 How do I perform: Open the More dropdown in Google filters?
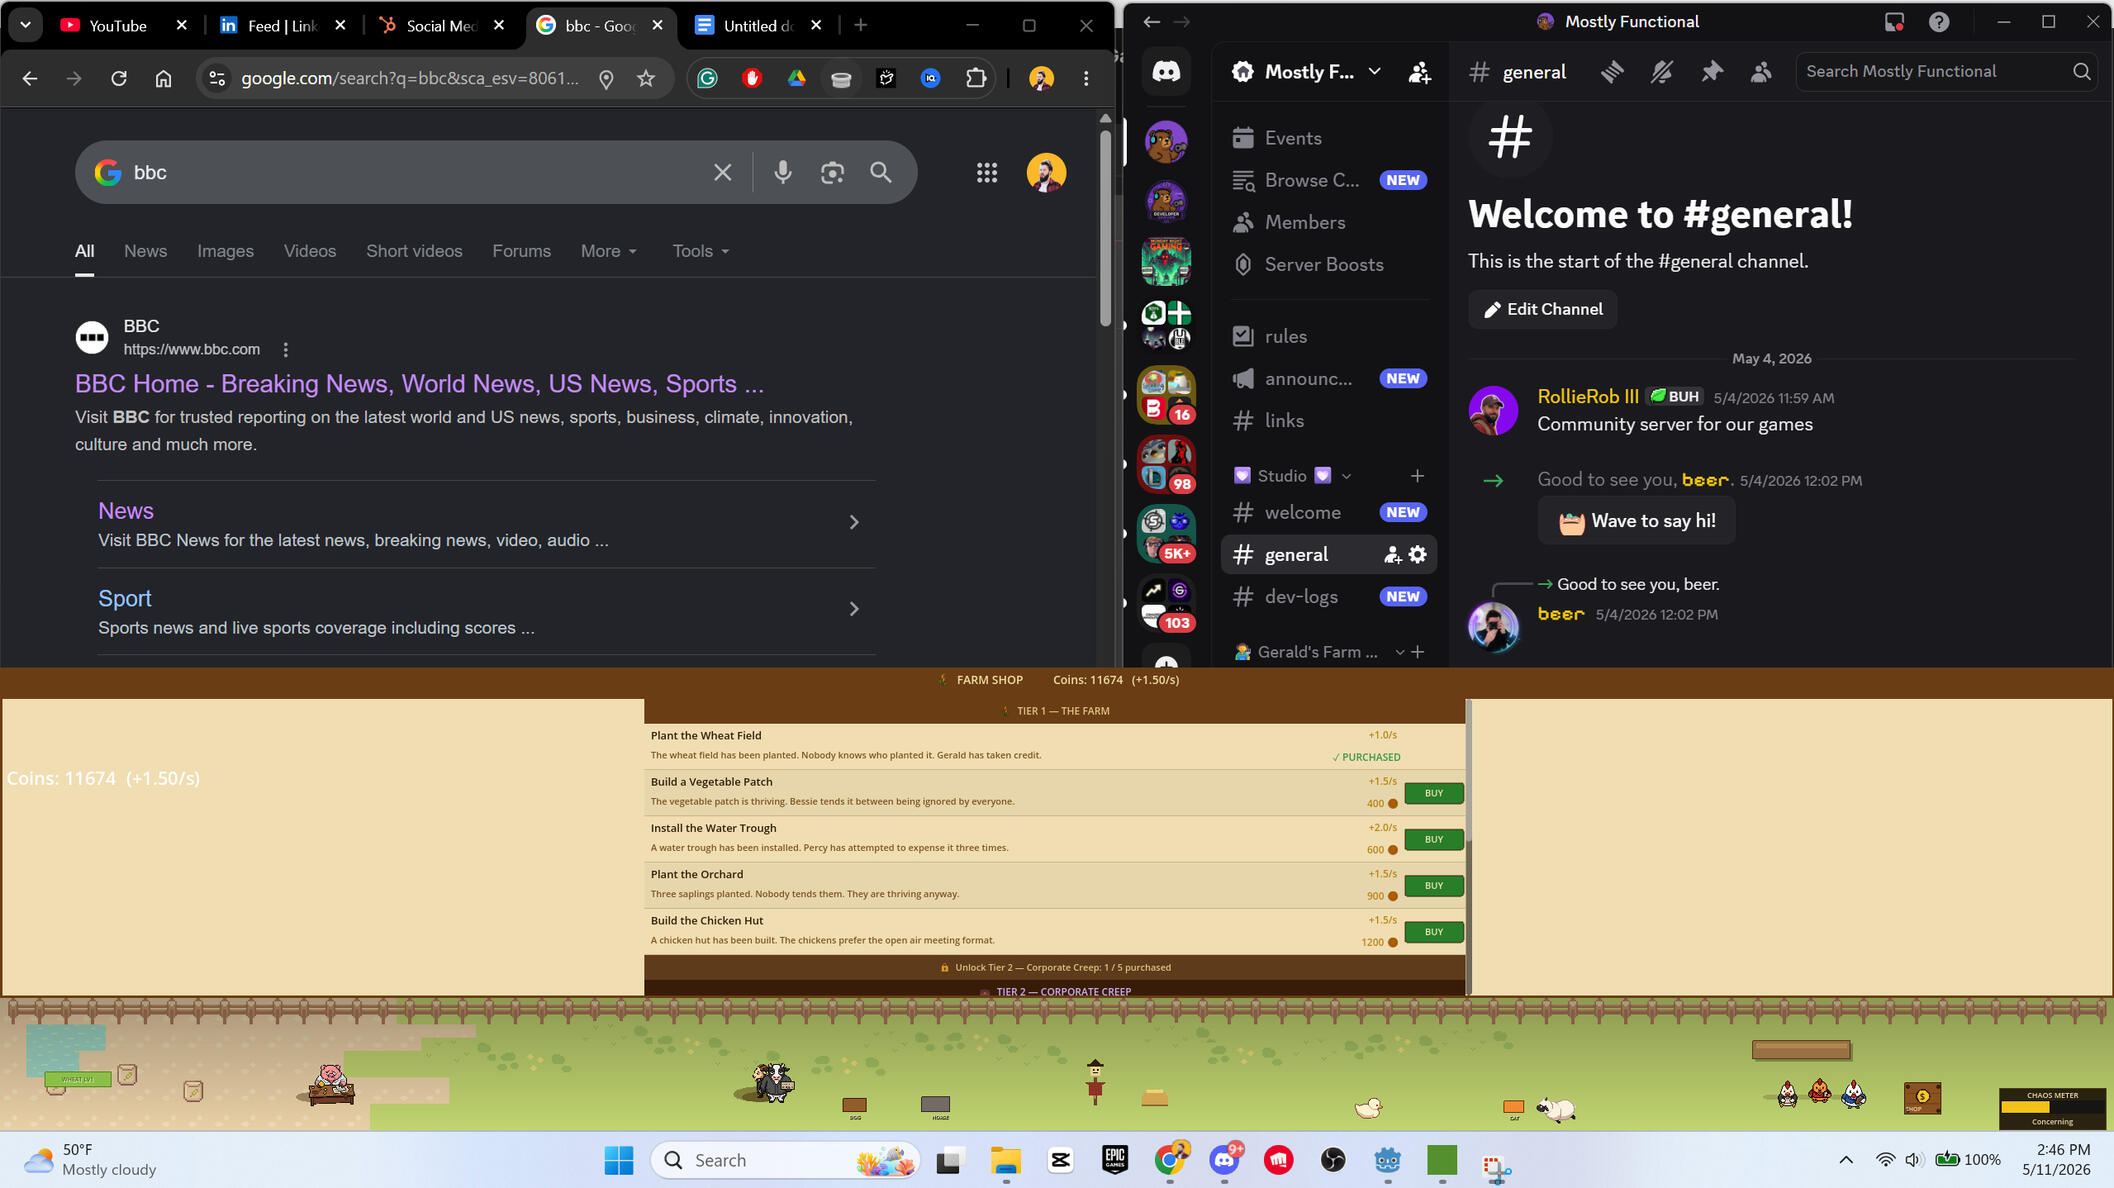608,251
